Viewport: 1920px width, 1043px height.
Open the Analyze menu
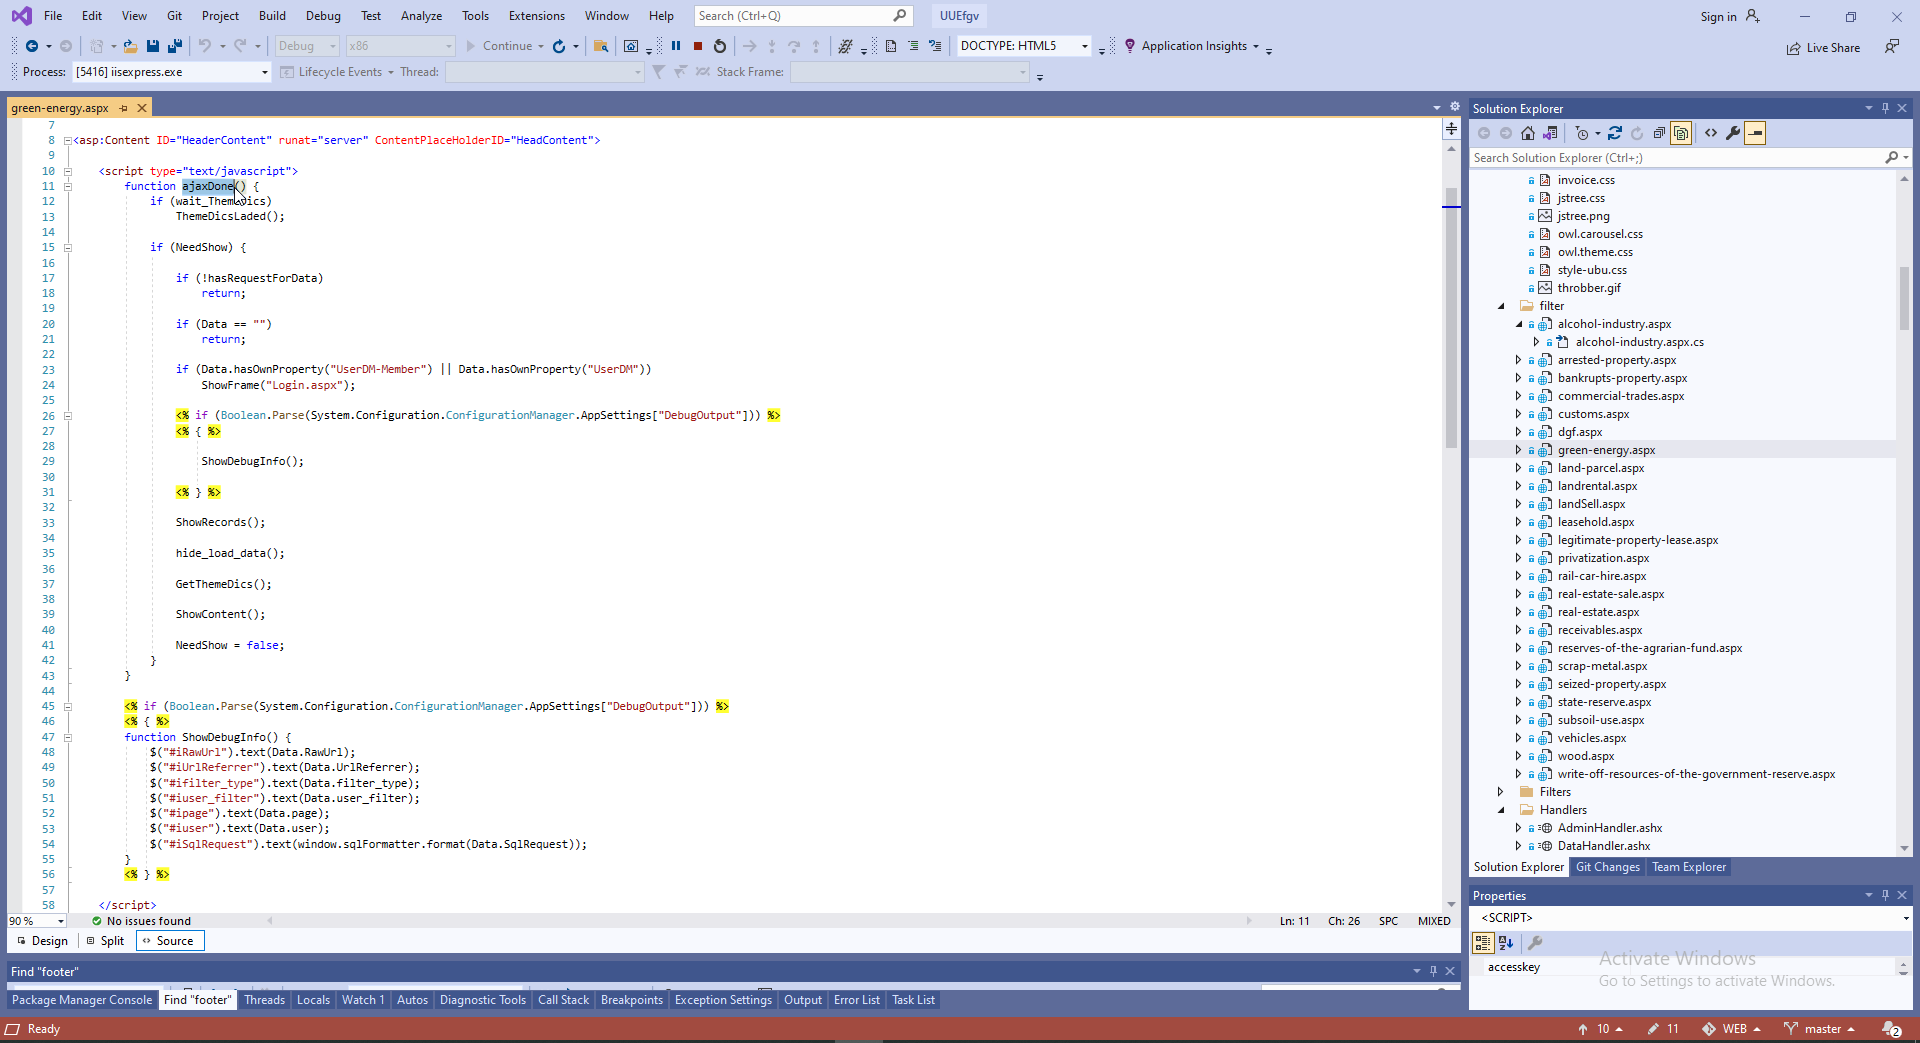pyautogui.click(x=421, y=16)
